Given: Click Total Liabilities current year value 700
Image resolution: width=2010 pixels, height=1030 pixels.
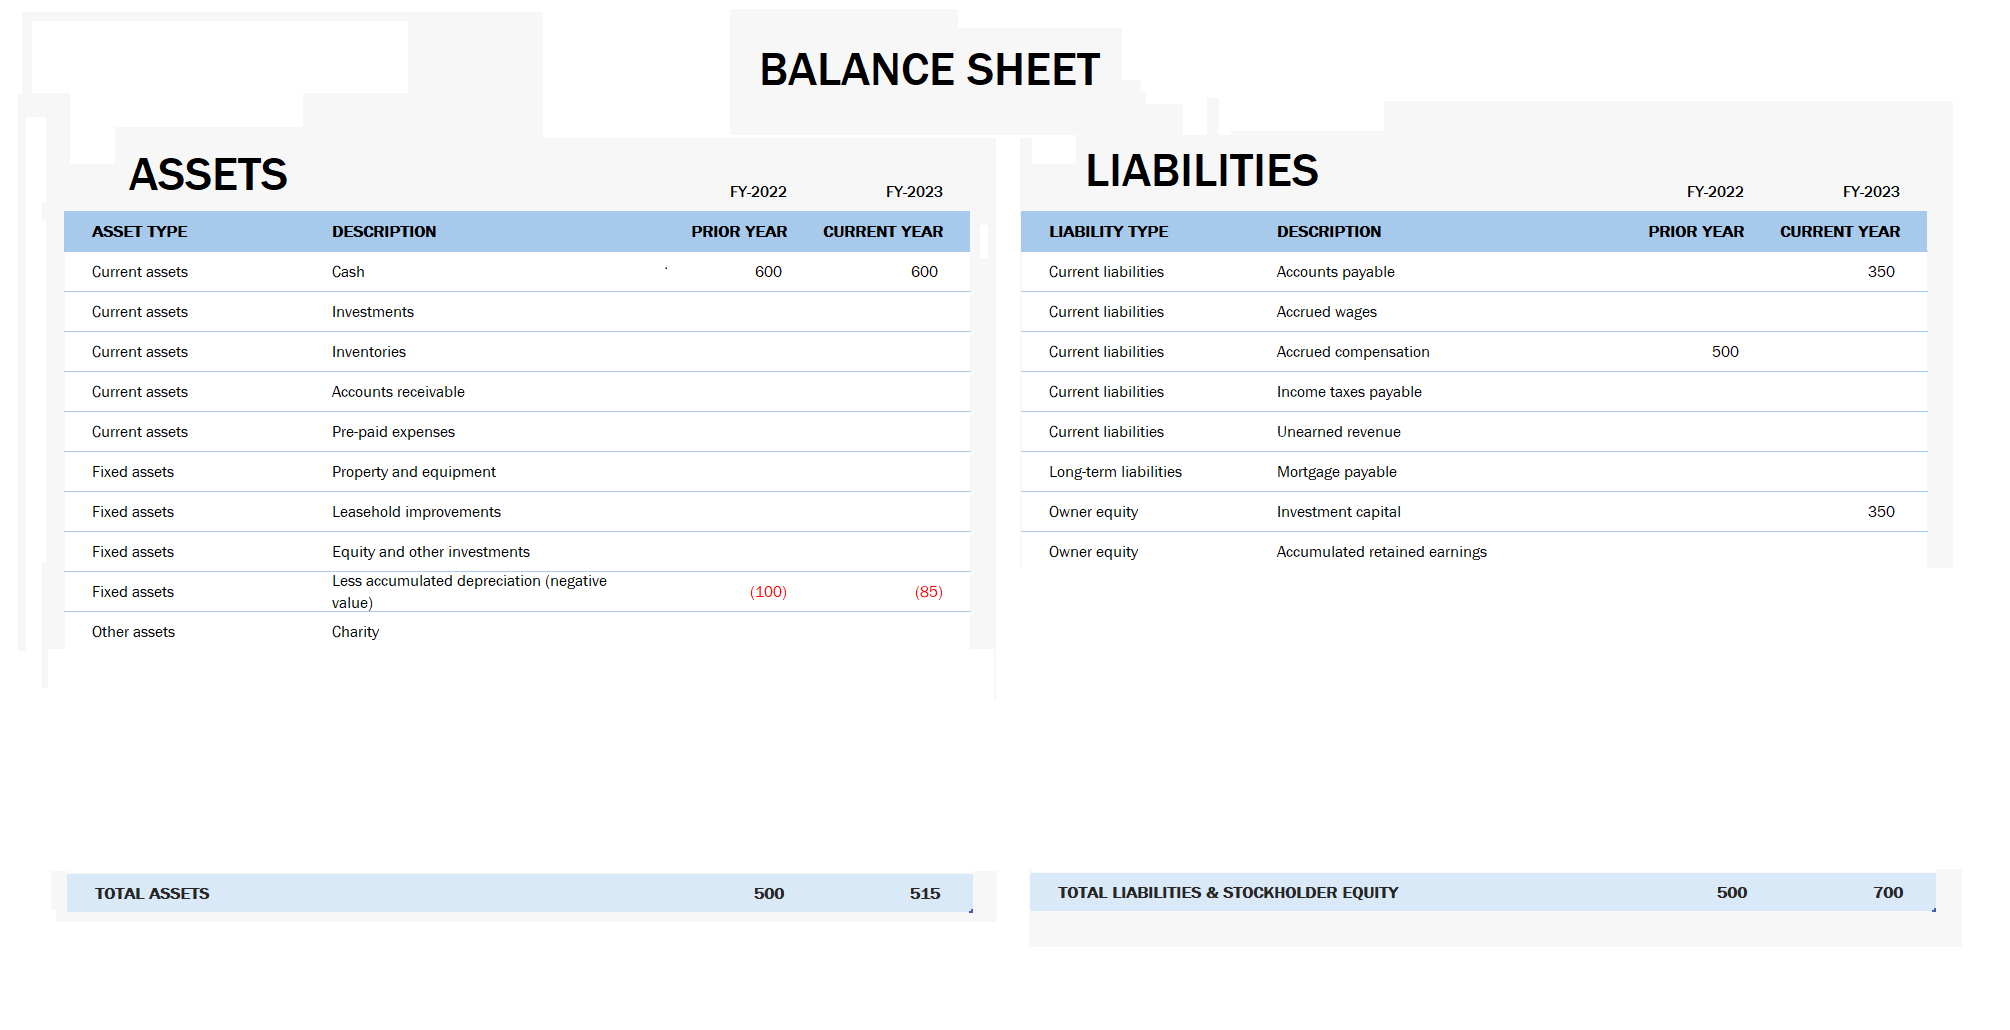Looking at the screenshot, I should [x=1887, y=893].
